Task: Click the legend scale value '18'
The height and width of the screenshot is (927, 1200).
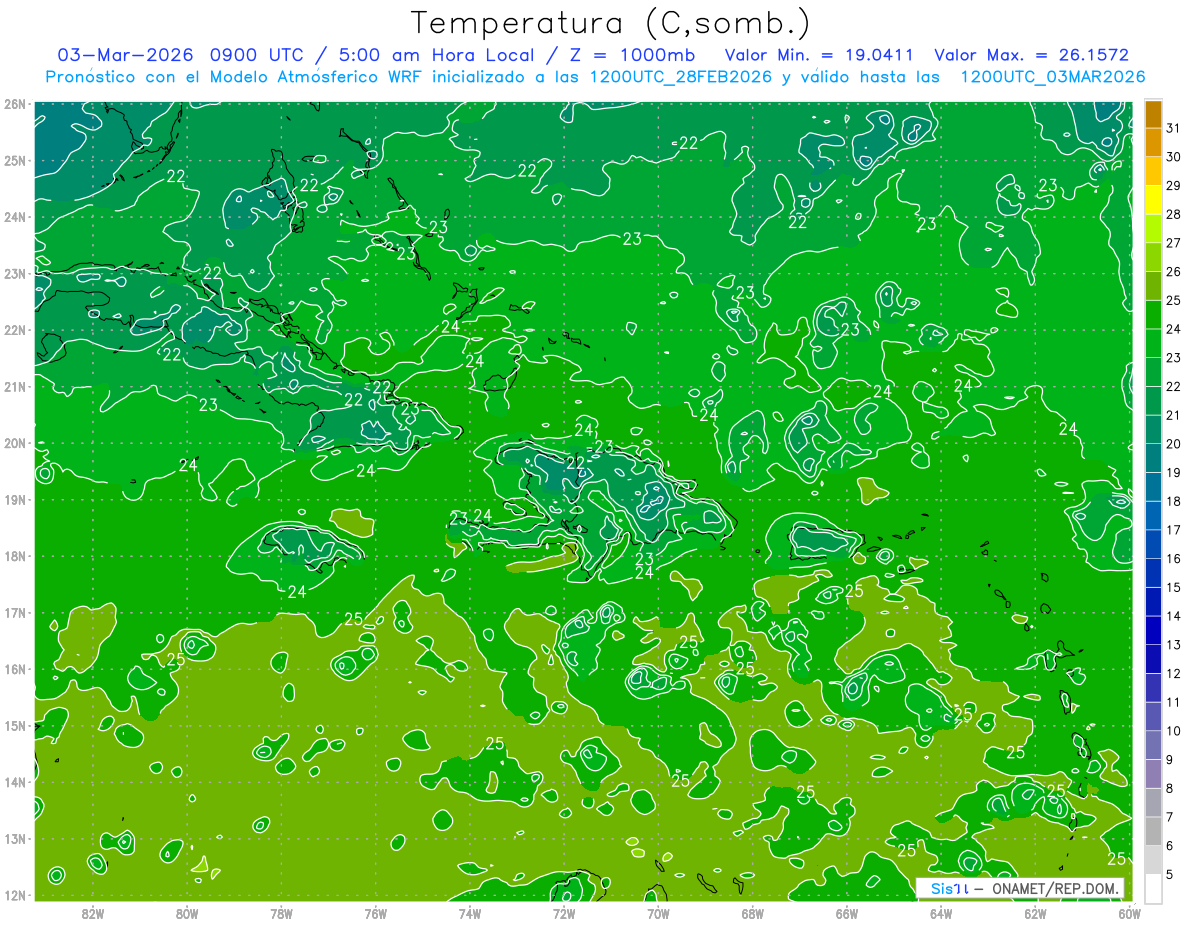Action: (1173, 501)
